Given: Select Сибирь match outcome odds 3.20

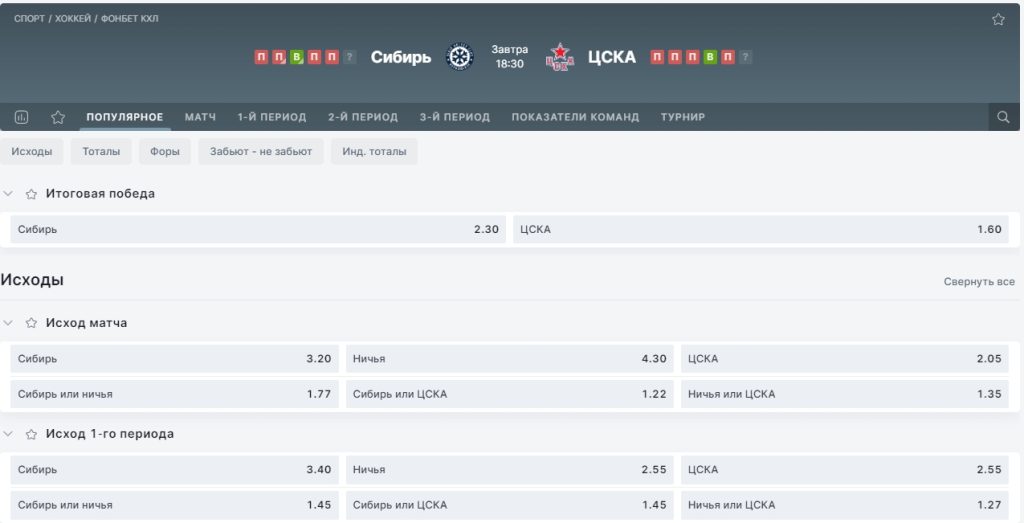Looking at the screenshot, I should click(174, 358).
